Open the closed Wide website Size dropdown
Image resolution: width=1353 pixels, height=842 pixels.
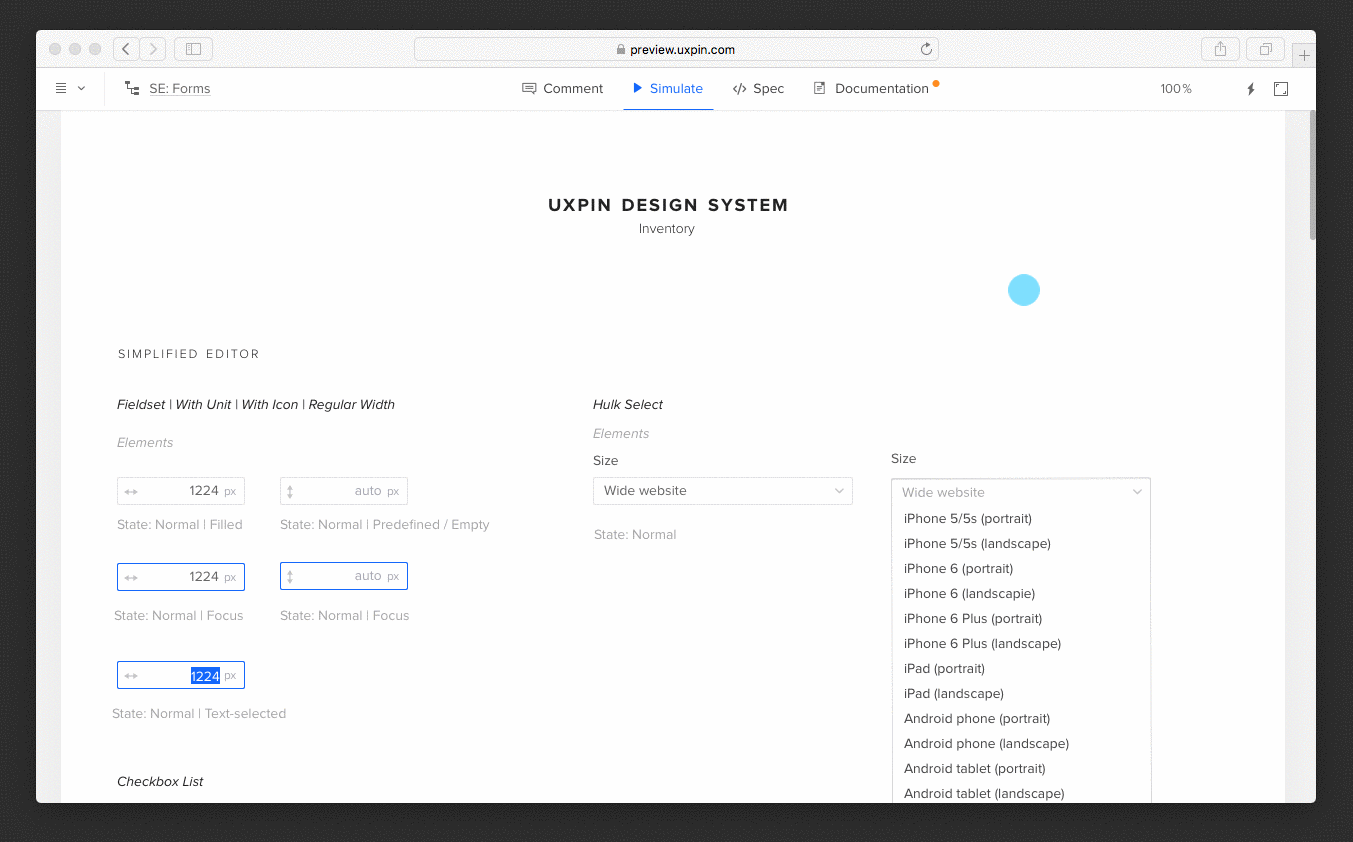click(x=723, y=491)
